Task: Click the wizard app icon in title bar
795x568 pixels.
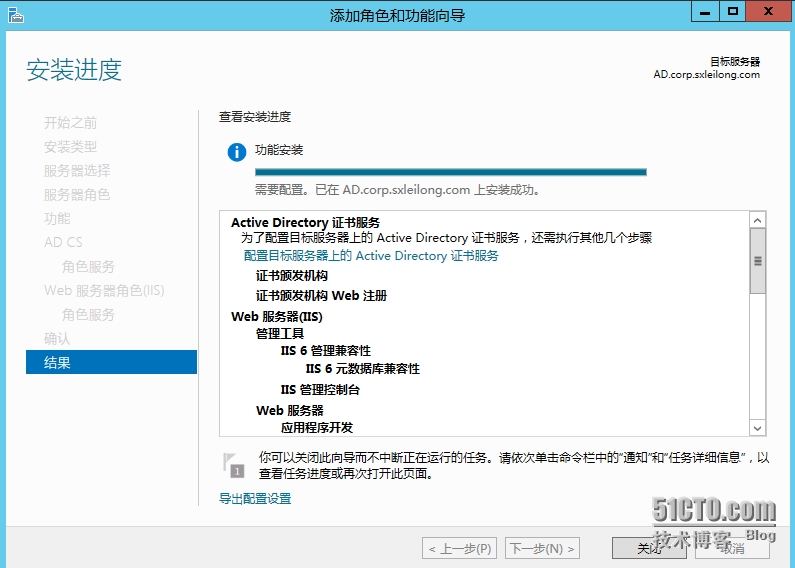Action: (x=16, y=15)
